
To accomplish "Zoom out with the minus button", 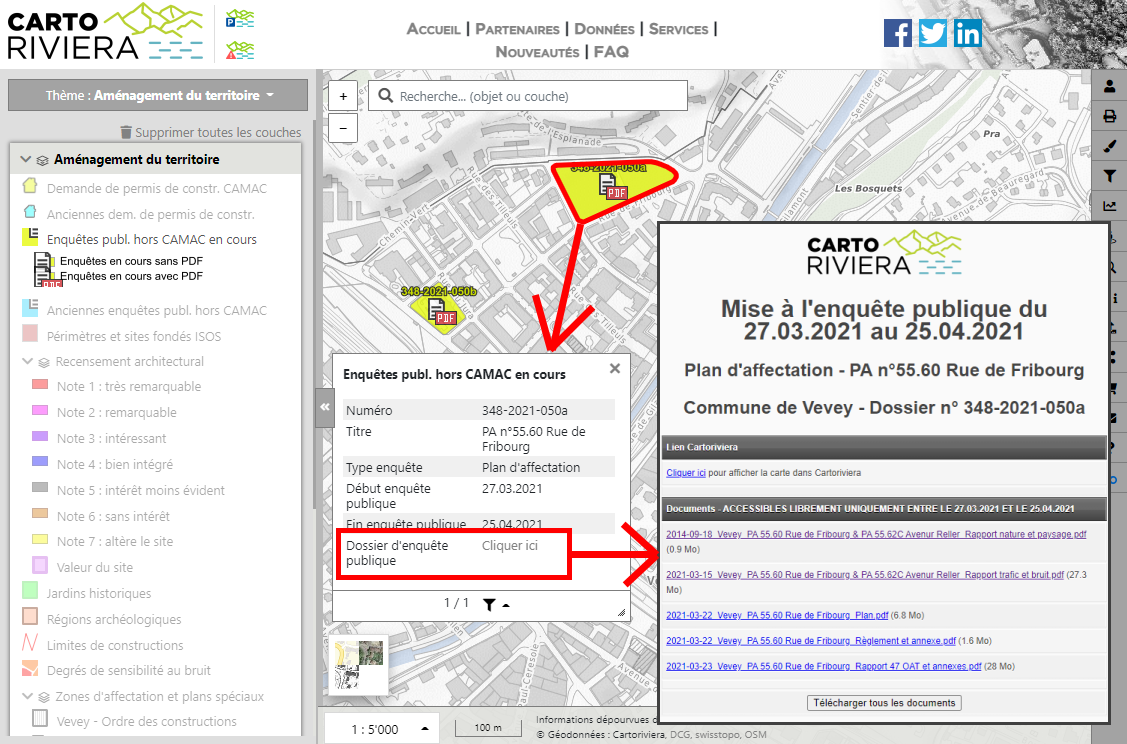I will tap(343, 128).
